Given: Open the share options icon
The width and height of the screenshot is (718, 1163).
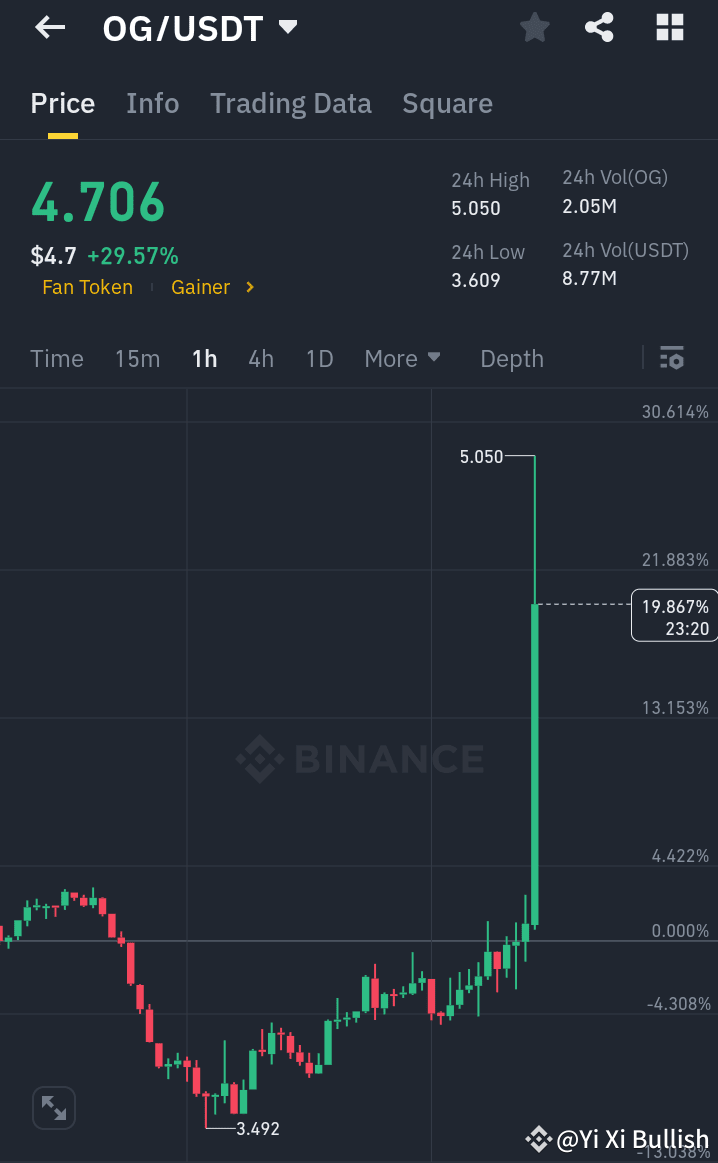Looking at the screenshot, I should coord(599,27).
